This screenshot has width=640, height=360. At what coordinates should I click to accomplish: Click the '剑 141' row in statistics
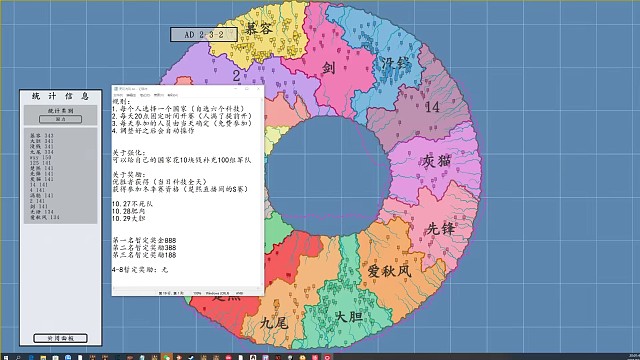click(x=39, y=207)
